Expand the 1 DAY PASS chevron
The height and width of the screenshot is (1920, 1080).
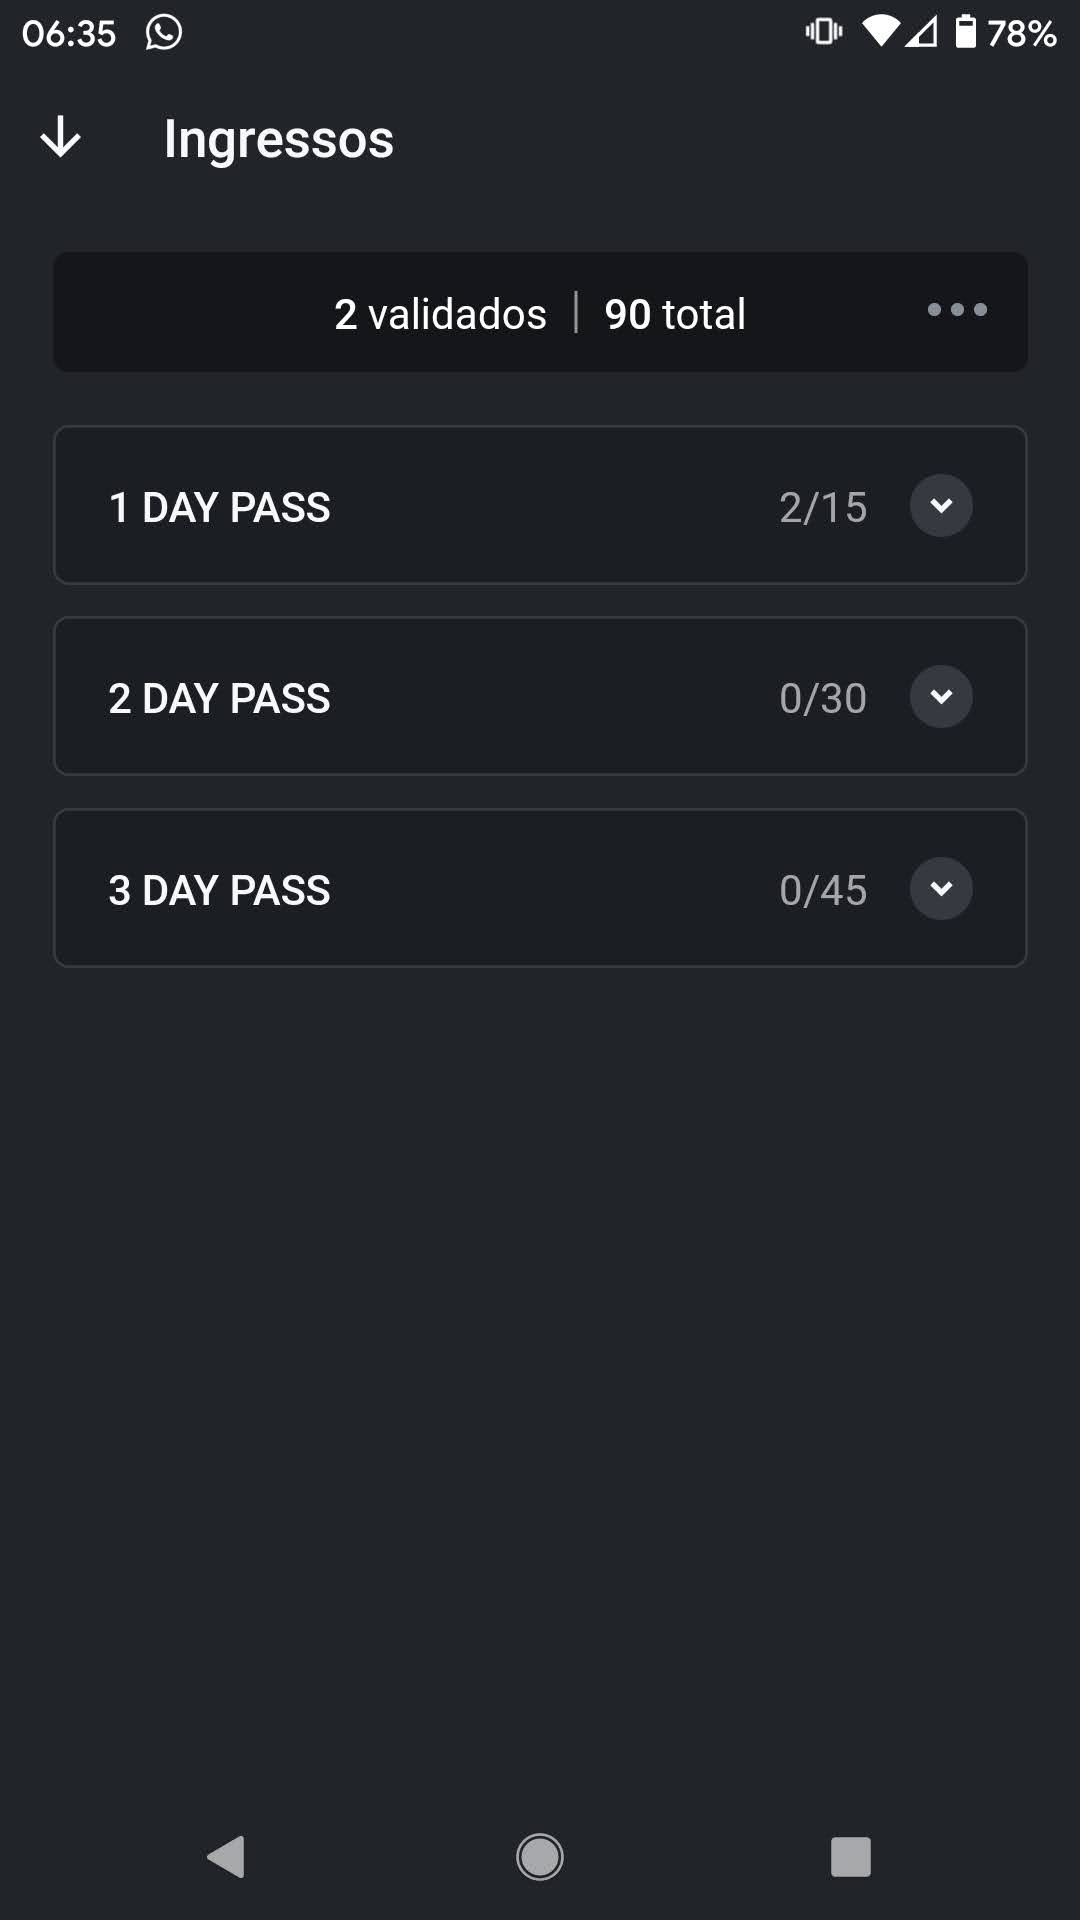[x=941, y=506]
